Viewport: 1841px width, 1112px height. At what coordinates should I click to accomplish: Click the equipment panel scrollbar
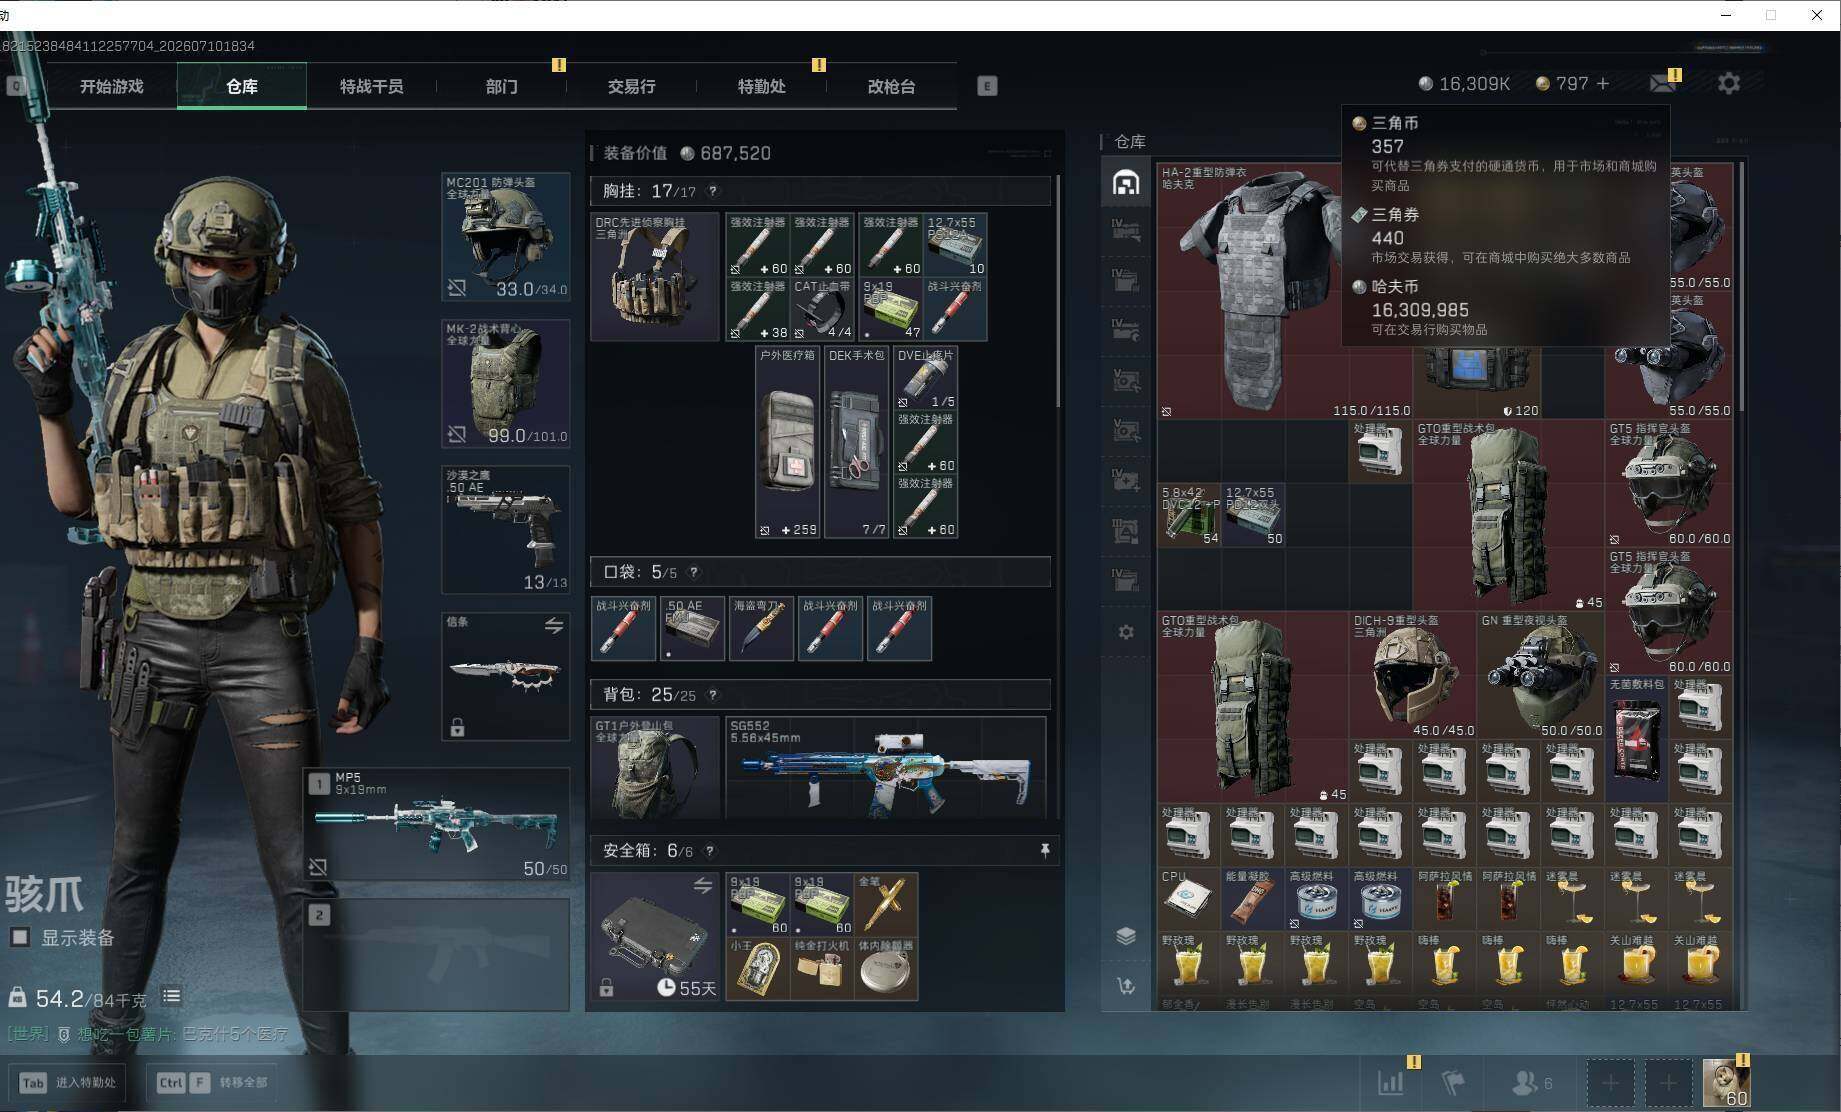point(1058,292)
